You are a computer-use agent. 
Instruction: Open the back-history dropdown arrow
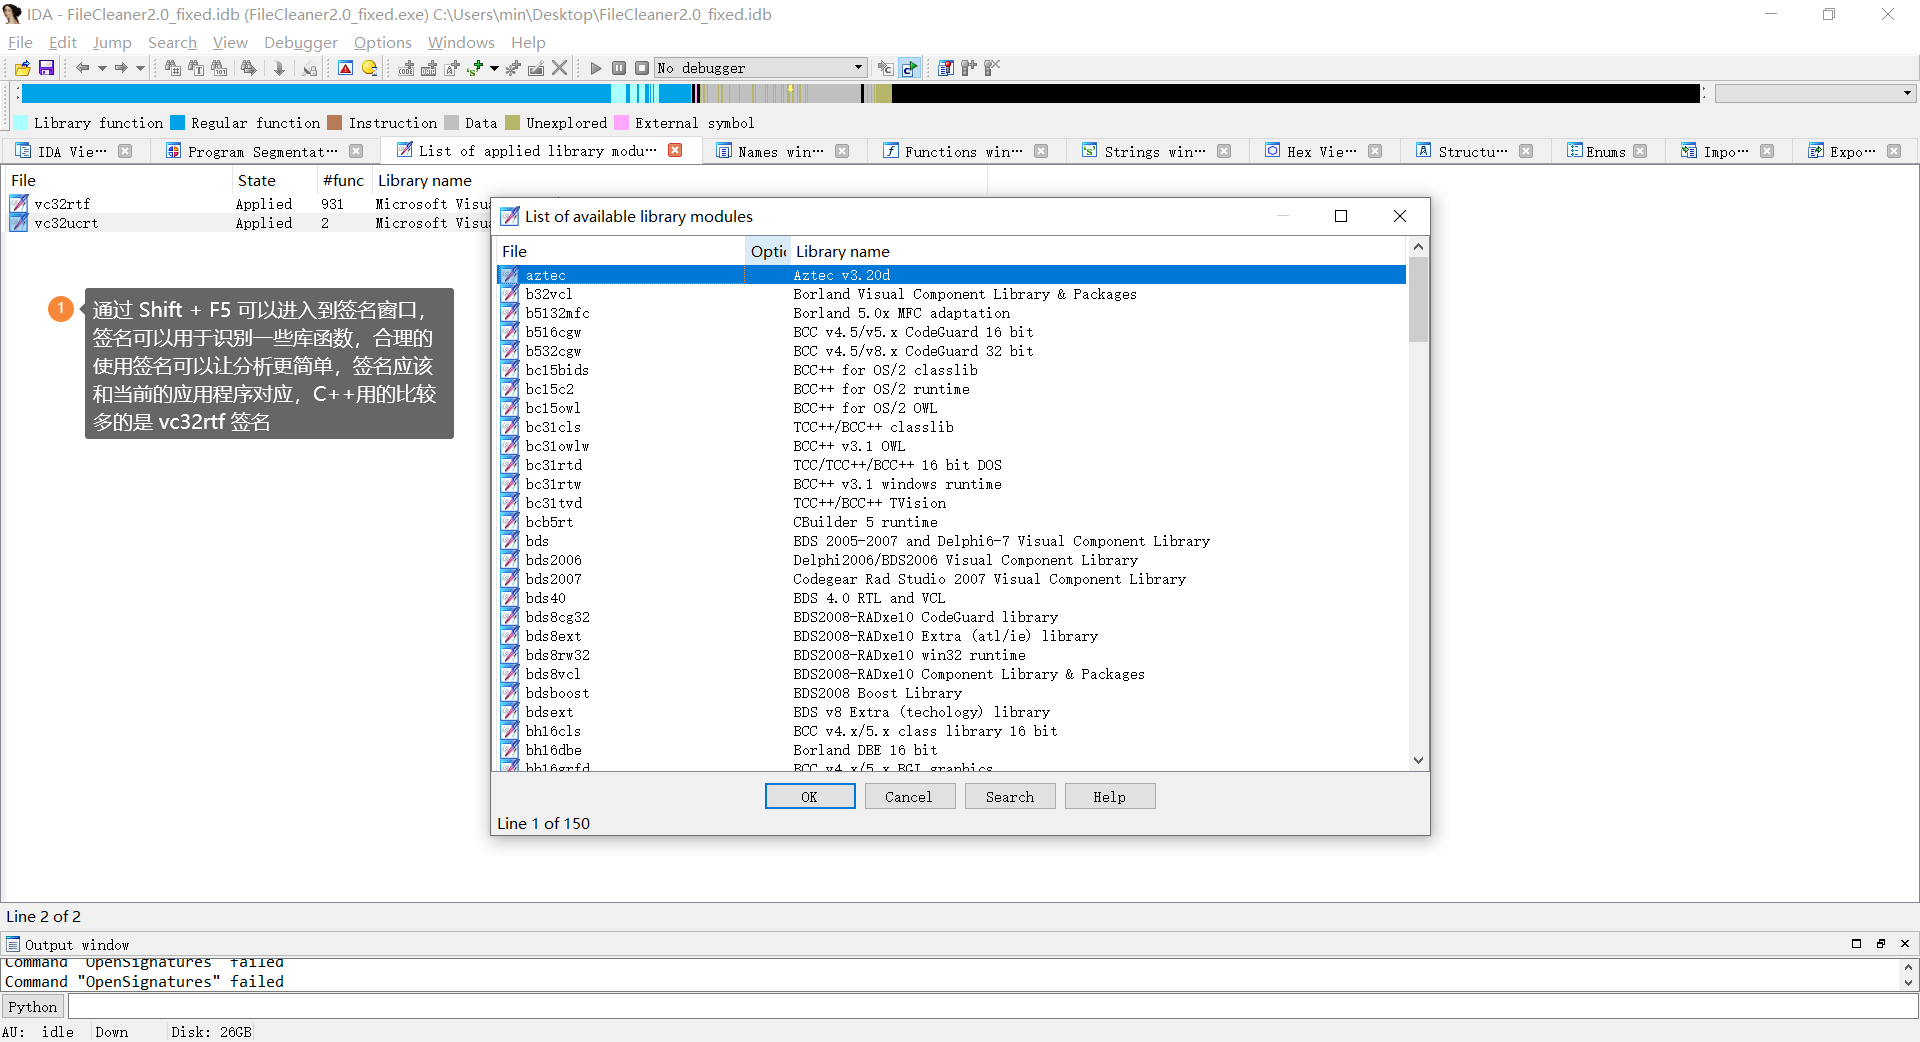click(102, 68)
